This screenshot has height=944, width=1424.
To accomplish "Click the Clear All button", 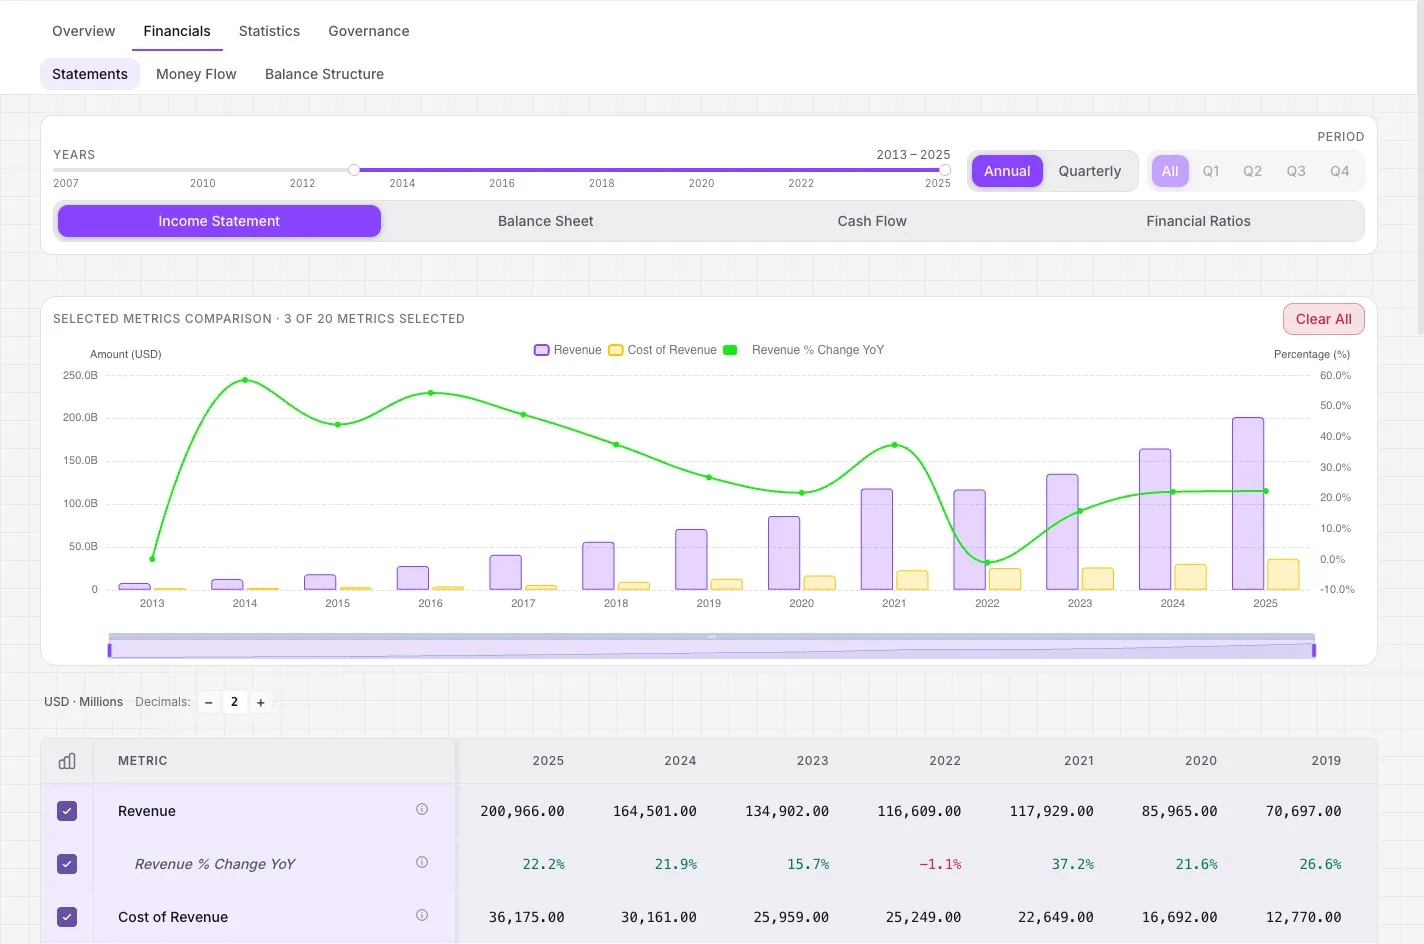I will [1324, 319].
